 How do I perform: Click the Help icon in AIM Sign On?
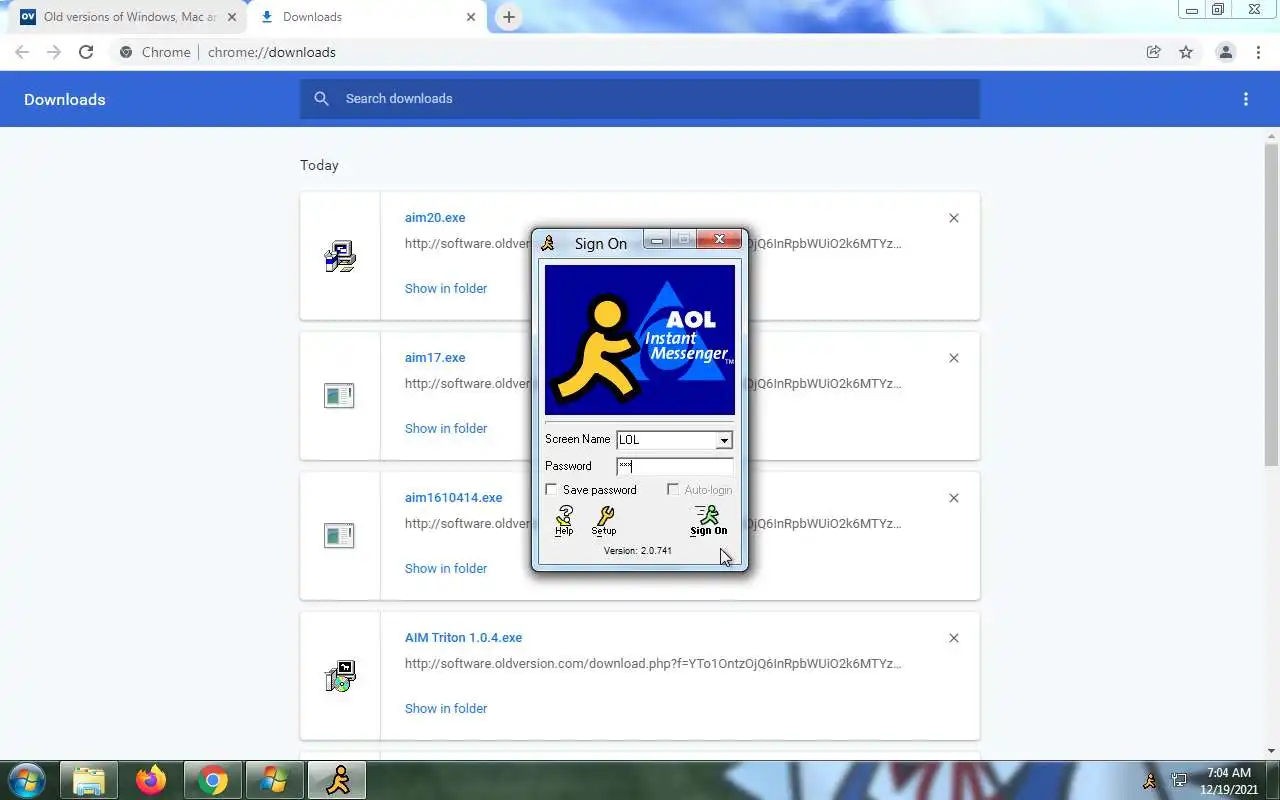click(564, 520)
